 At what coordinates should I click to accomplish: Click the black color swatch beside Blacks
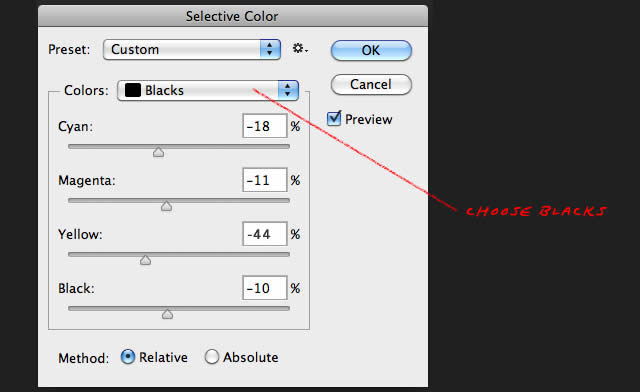(x=133, y=90)
